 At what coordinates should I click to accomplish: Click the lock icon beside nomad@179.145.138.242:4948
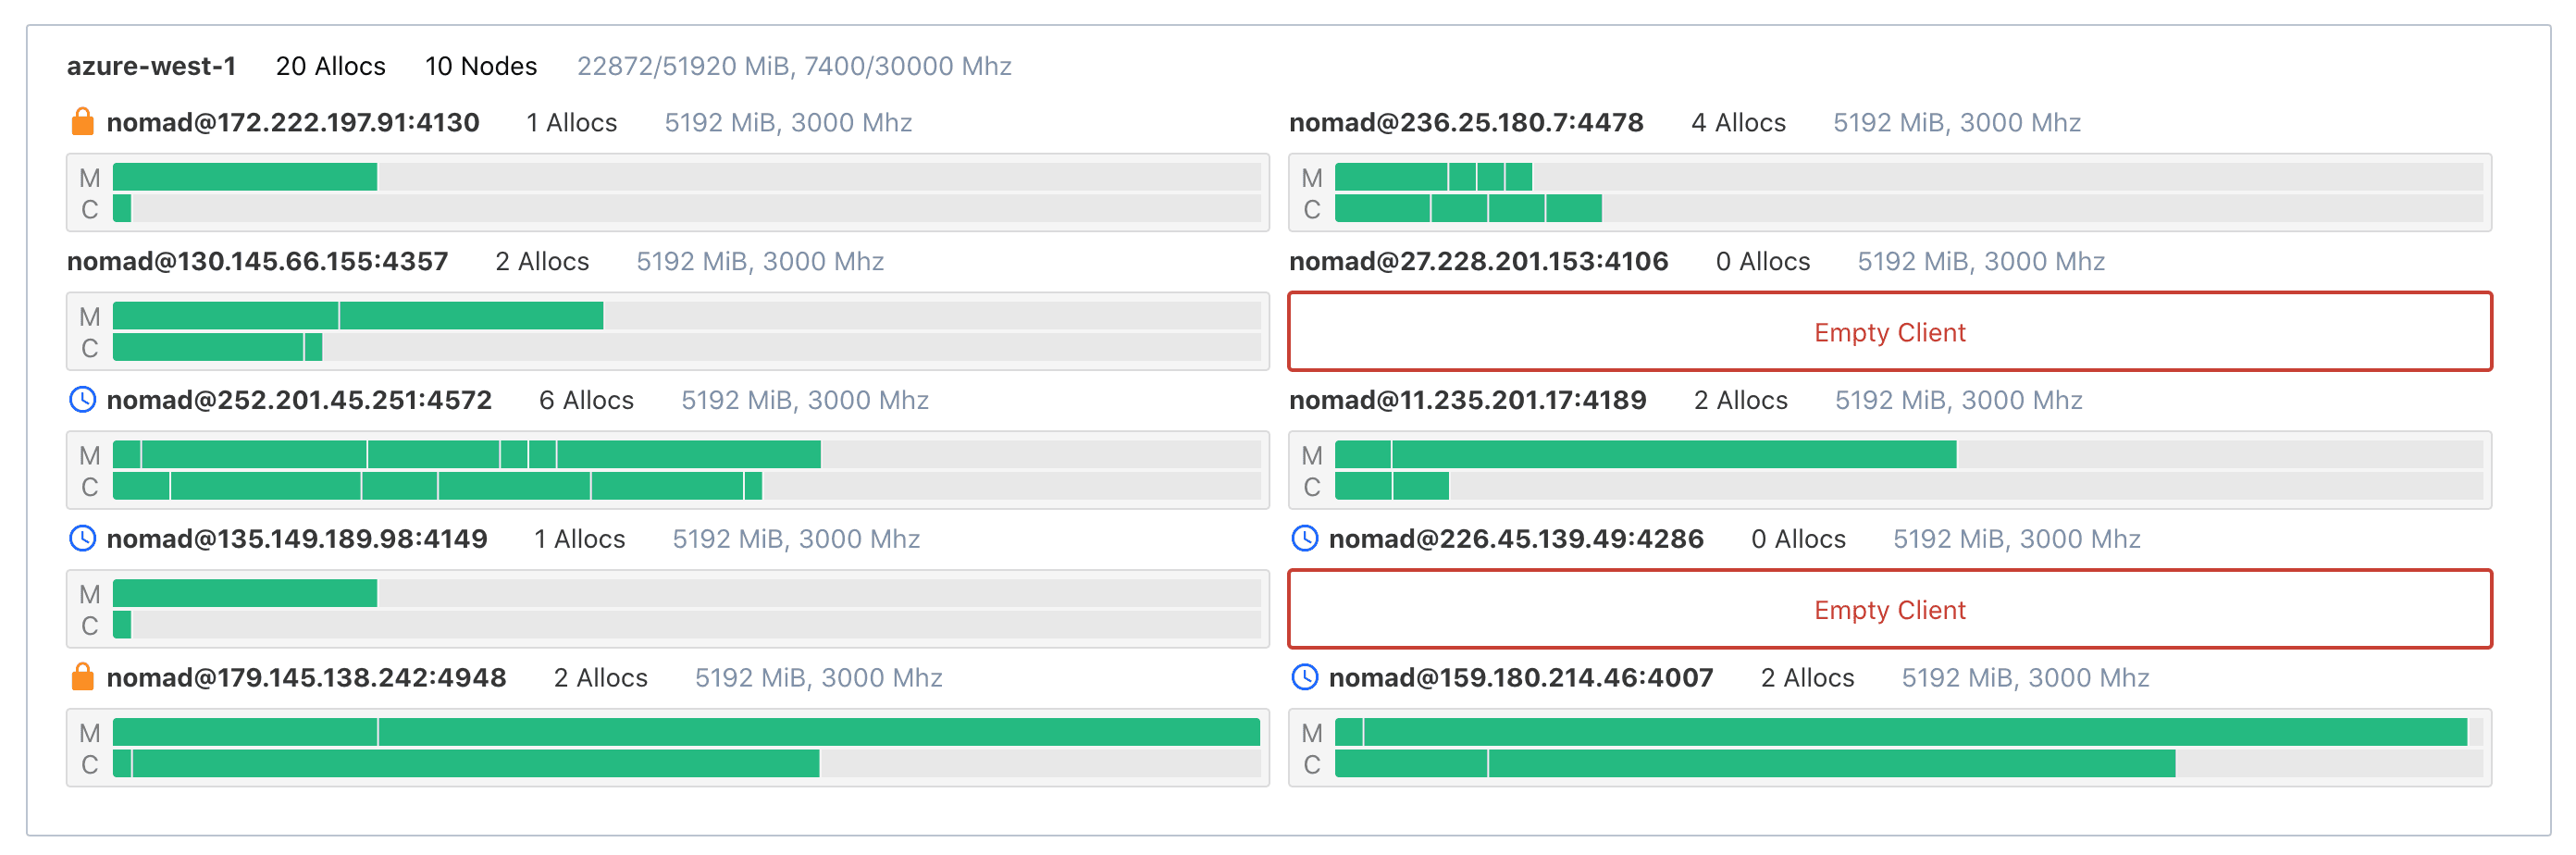[x=83, y=677]
